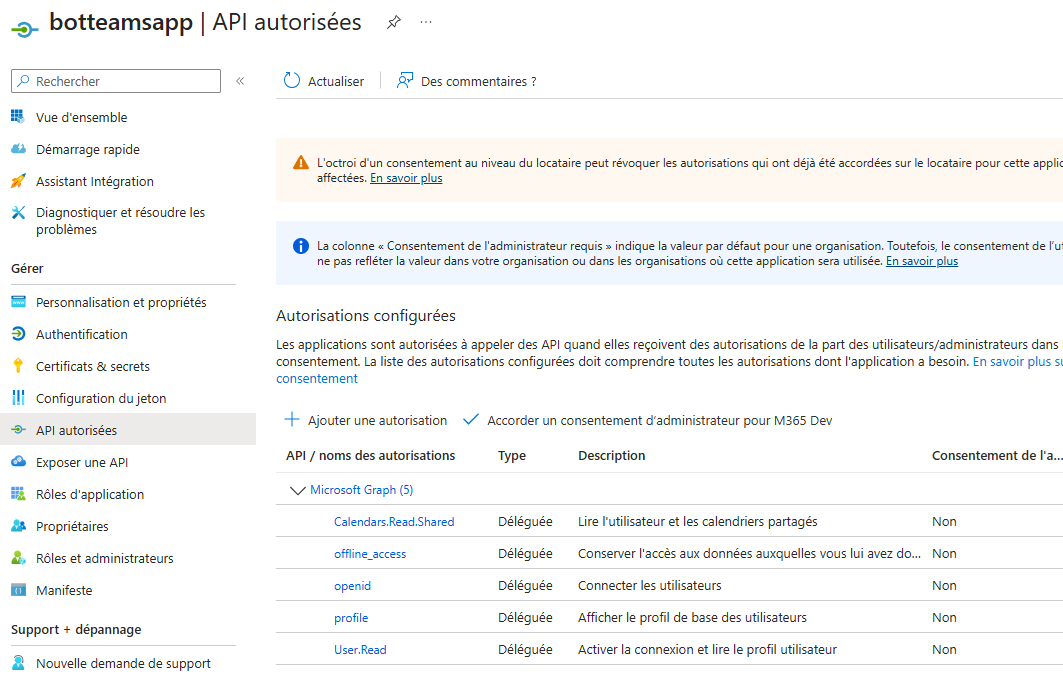Viewport: 1063px width, 680px height.
Task: Click the Rôles d'application icon
Action: pos(18,494)
